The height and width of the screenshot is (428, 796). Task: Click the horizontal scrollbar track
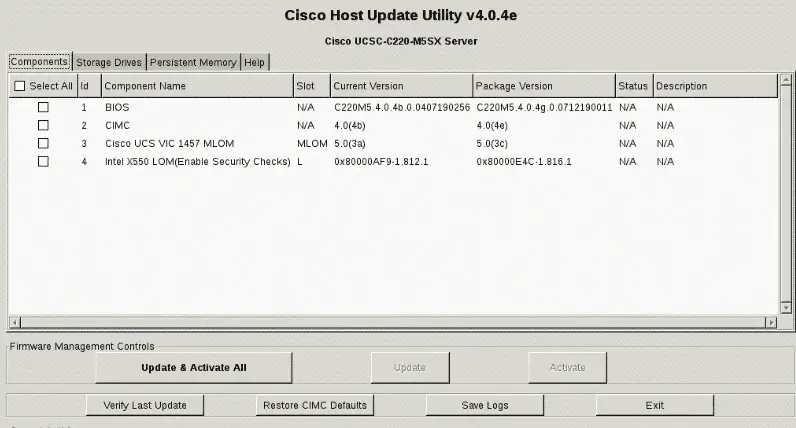tap(393, 322)
